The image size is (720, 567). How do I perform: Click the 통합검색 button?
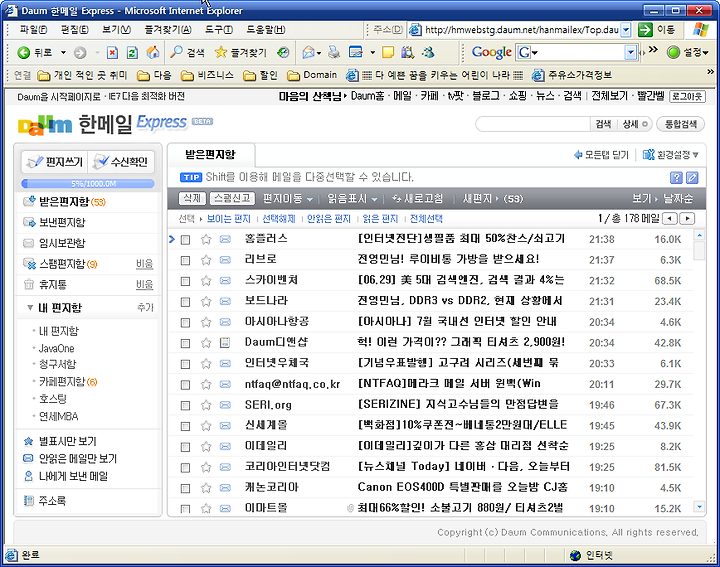681,124
